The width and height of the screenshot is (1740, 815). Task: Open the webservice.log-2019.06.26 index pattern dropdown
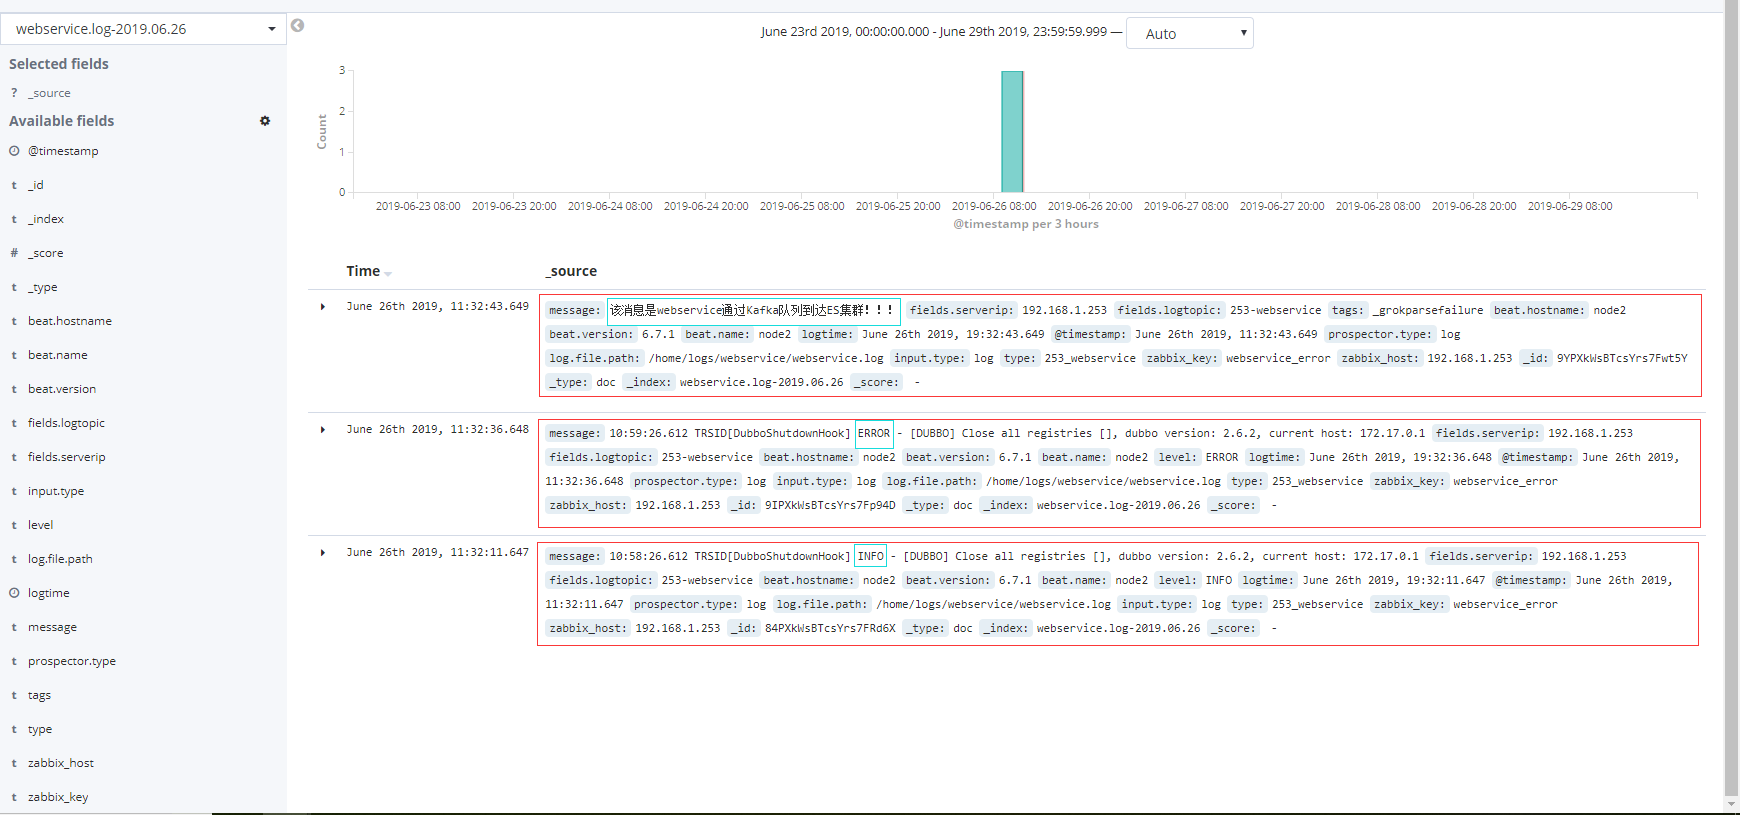(x=144, y=29)
